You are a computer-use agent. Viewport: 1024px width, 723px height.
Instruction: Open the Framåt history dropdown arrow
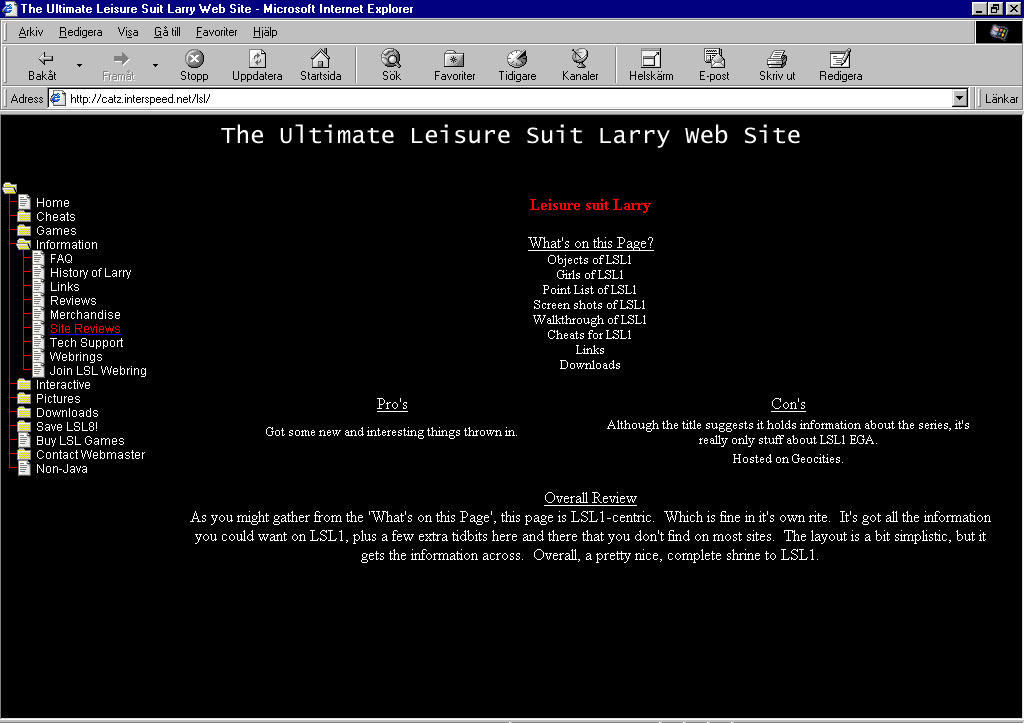click(x=155, y=65)
